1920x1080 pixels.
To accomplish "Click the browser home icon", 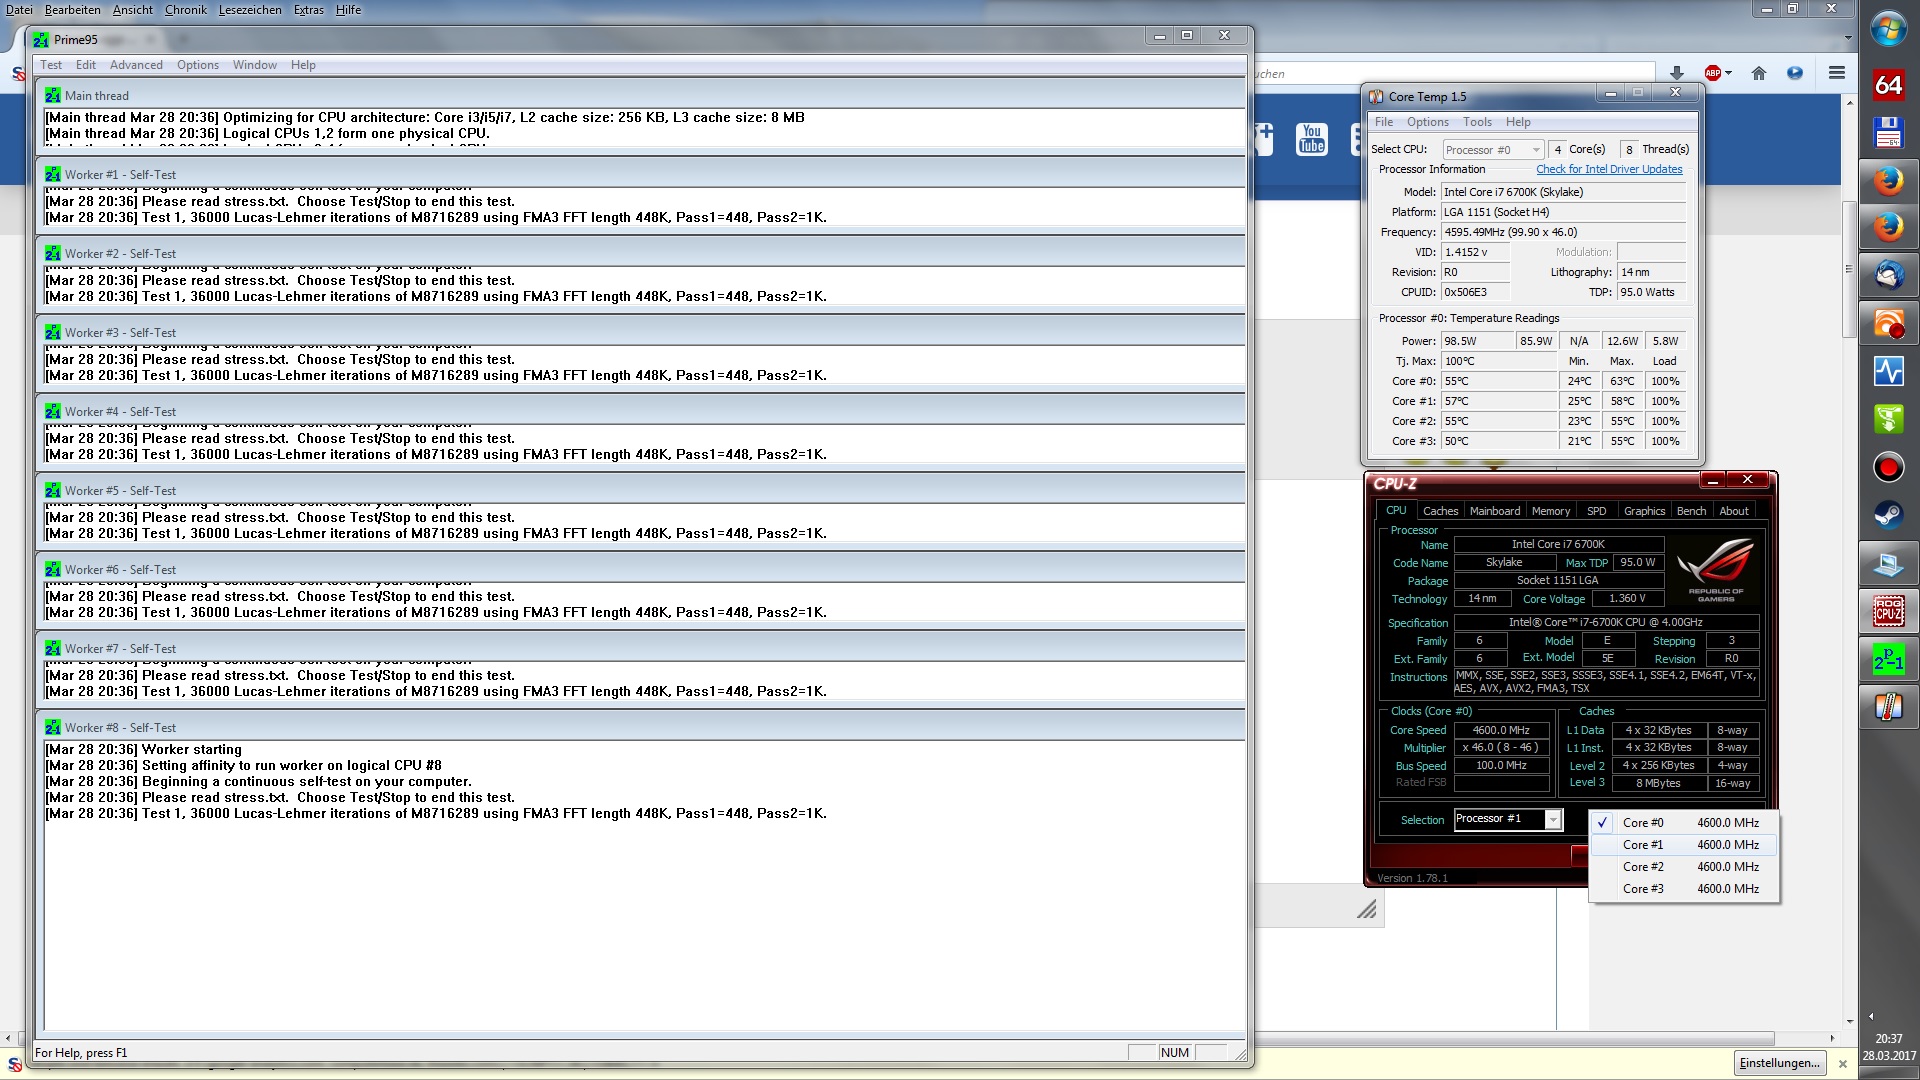I will (x=1759, y=73).
